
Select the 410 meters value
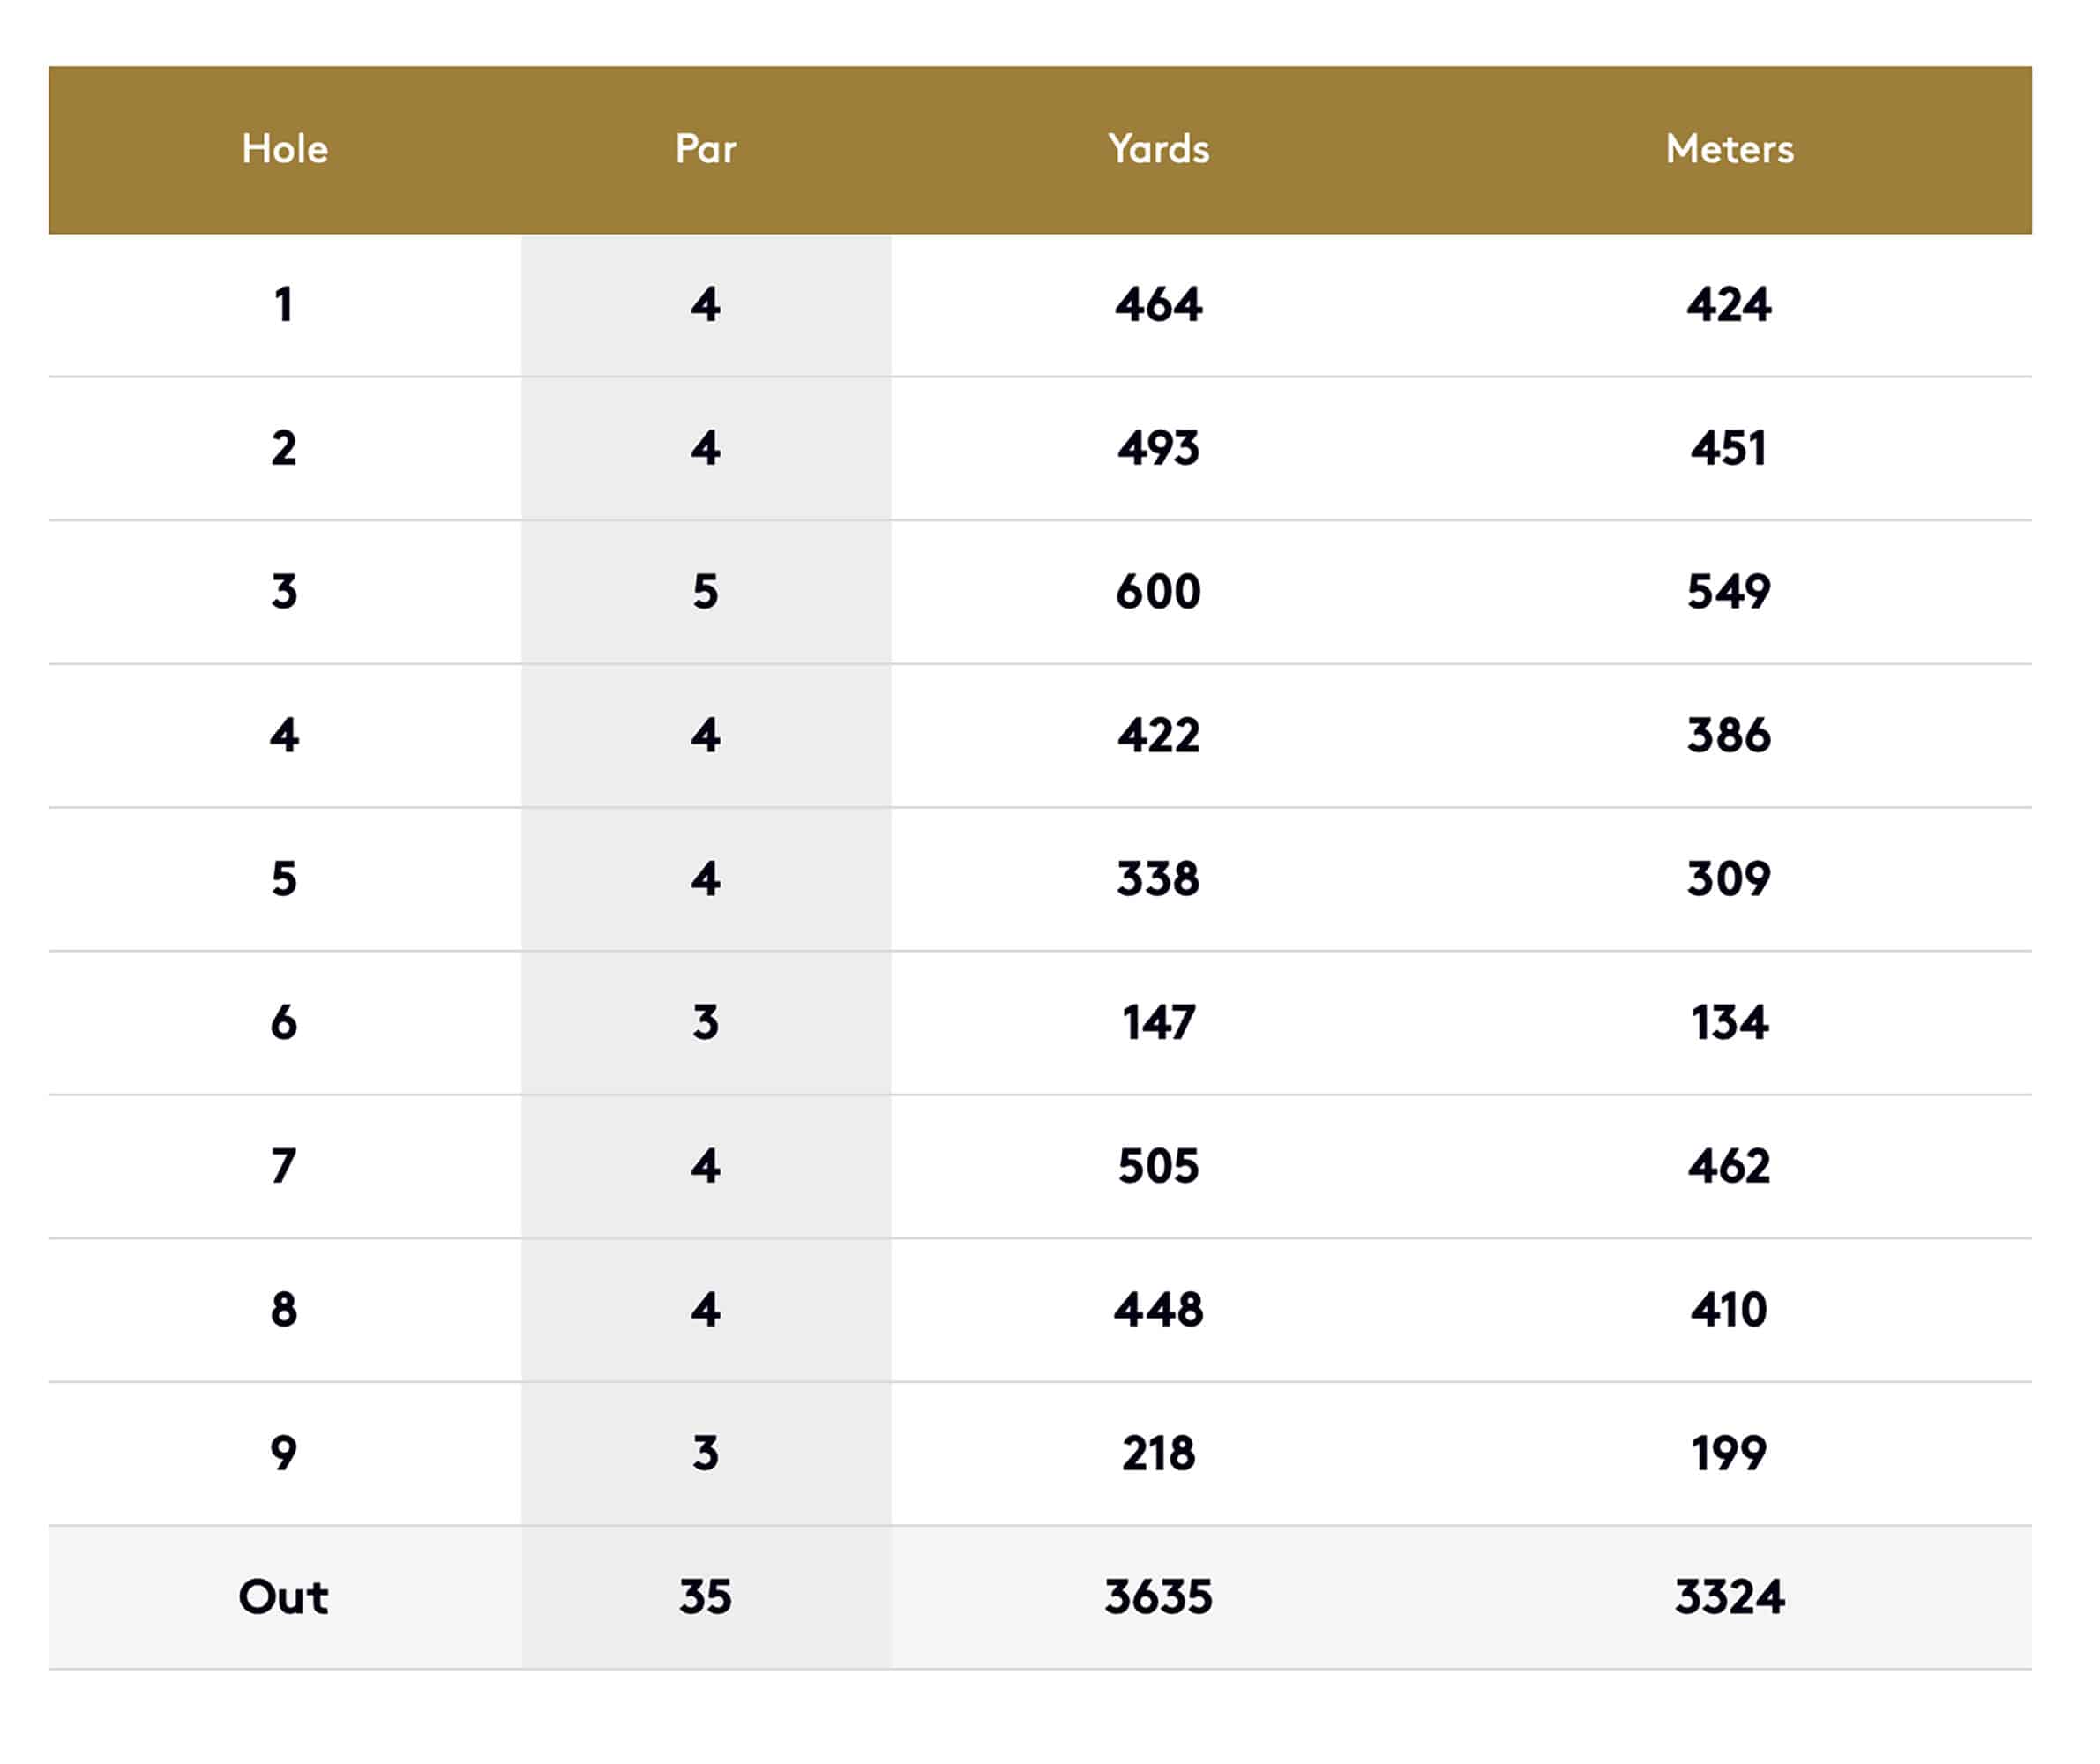1730,1310
